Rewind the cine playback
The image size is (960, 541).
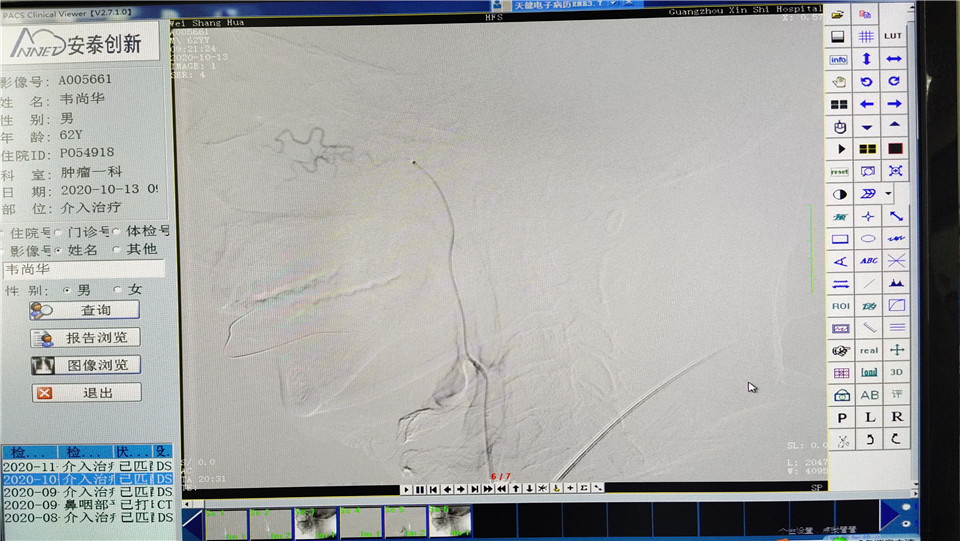[x=502, y=489]
